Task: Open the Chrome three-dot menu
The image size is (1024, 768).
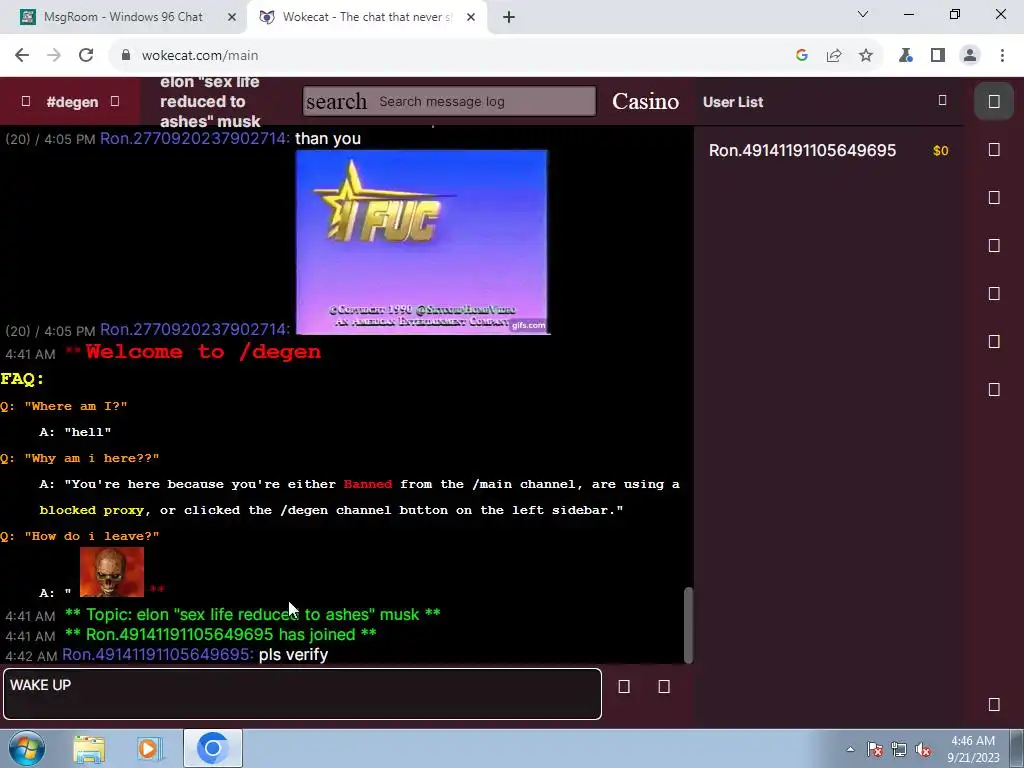Action: (x=1002, y=56)
